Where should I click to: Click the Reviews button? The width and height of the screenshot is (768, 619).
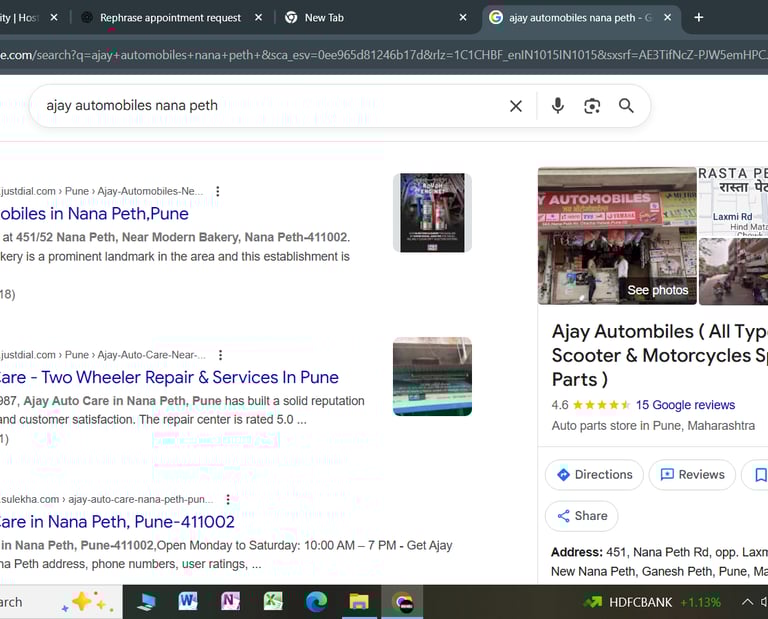(692, 475)
